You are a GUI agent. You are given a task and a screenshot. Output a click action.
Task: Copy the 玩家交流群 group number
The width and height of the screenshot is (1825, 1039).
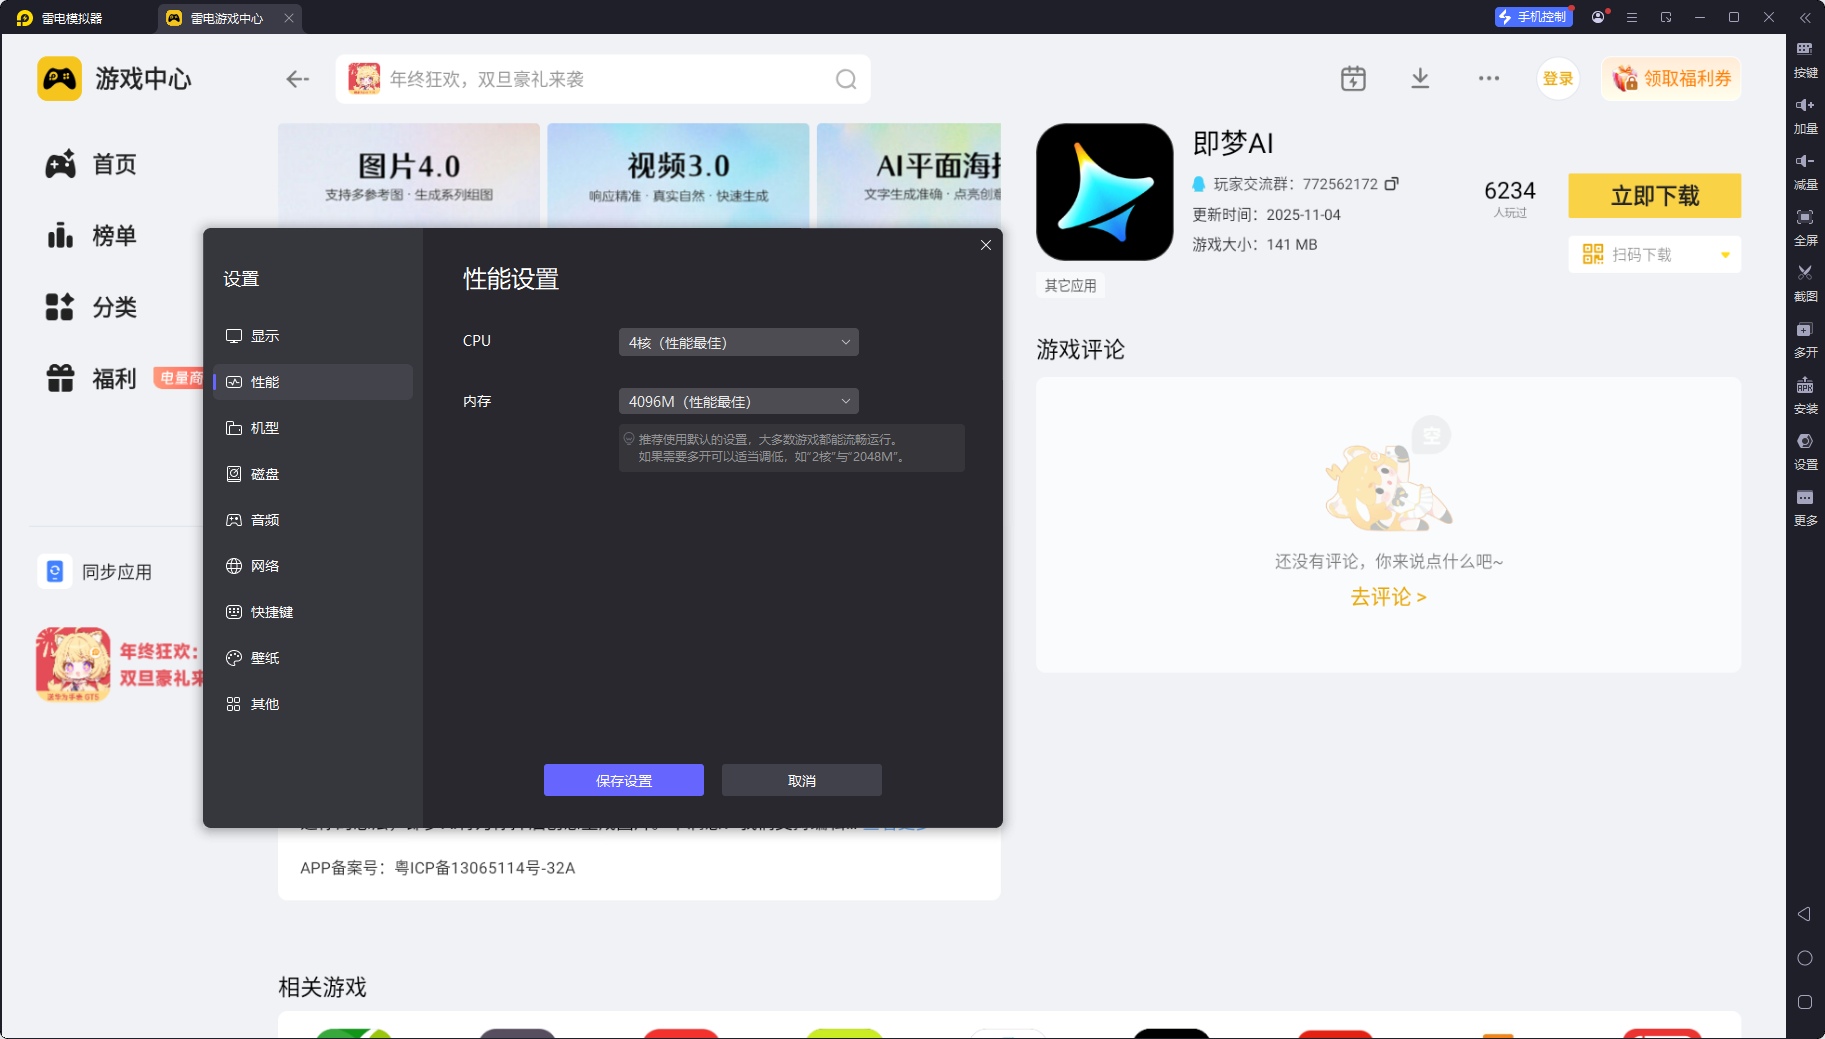click(1392, 184)
